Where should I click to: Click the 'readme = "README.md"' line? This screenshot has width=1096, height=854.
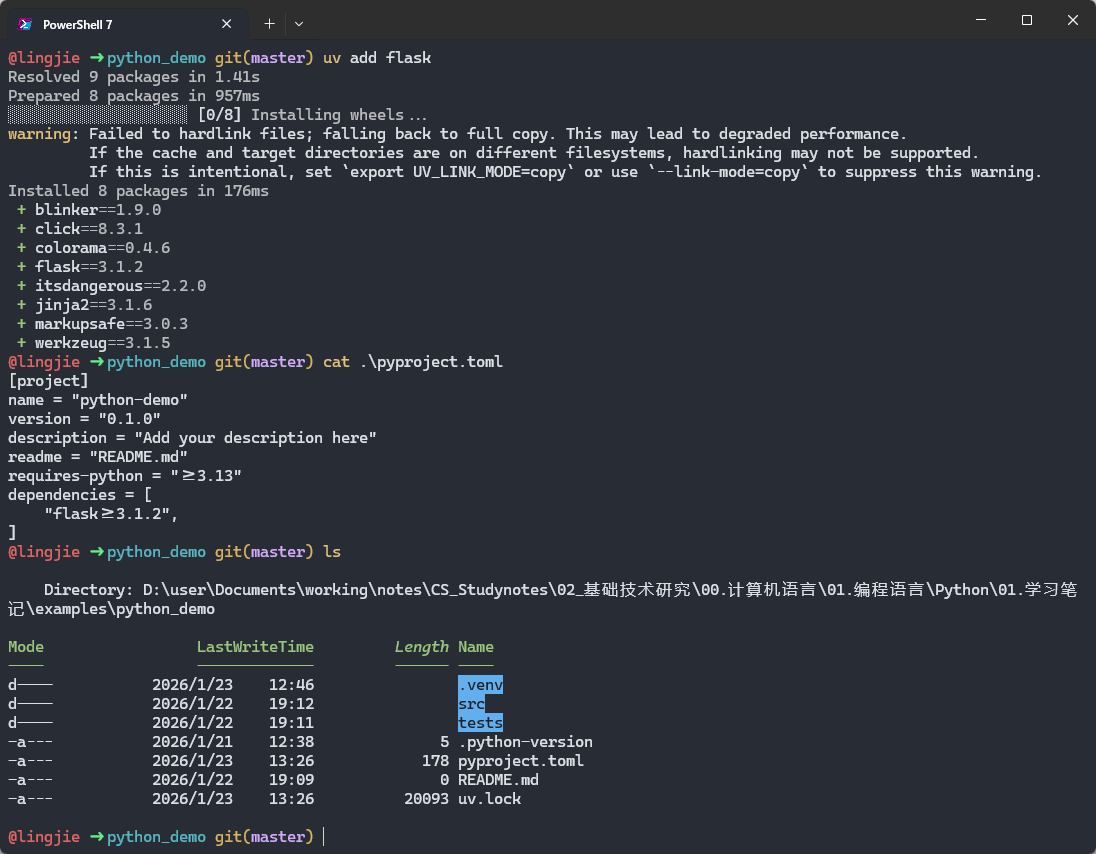(x=98, y=456)
